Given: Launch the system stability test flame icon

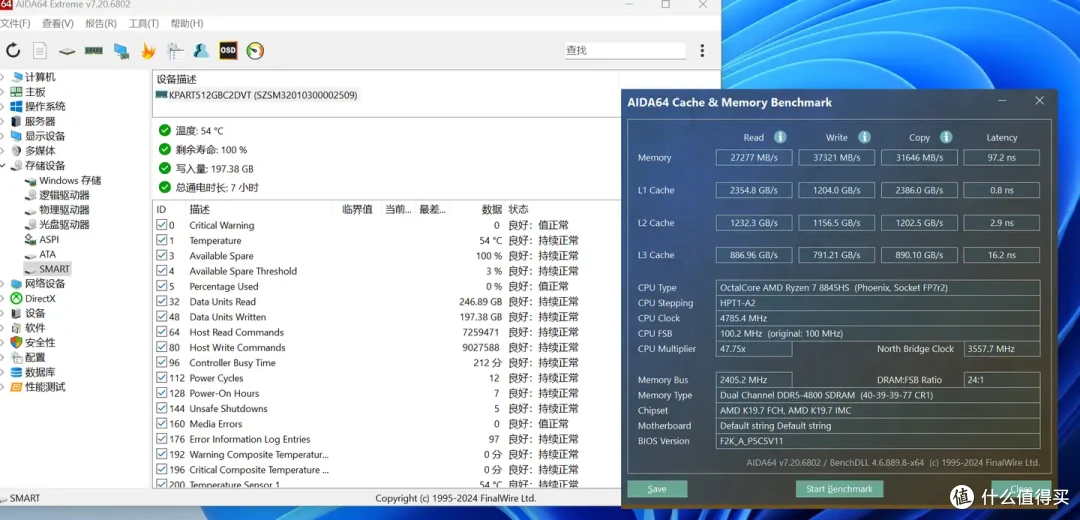Looking at the screenshot, I should (148, 50).
